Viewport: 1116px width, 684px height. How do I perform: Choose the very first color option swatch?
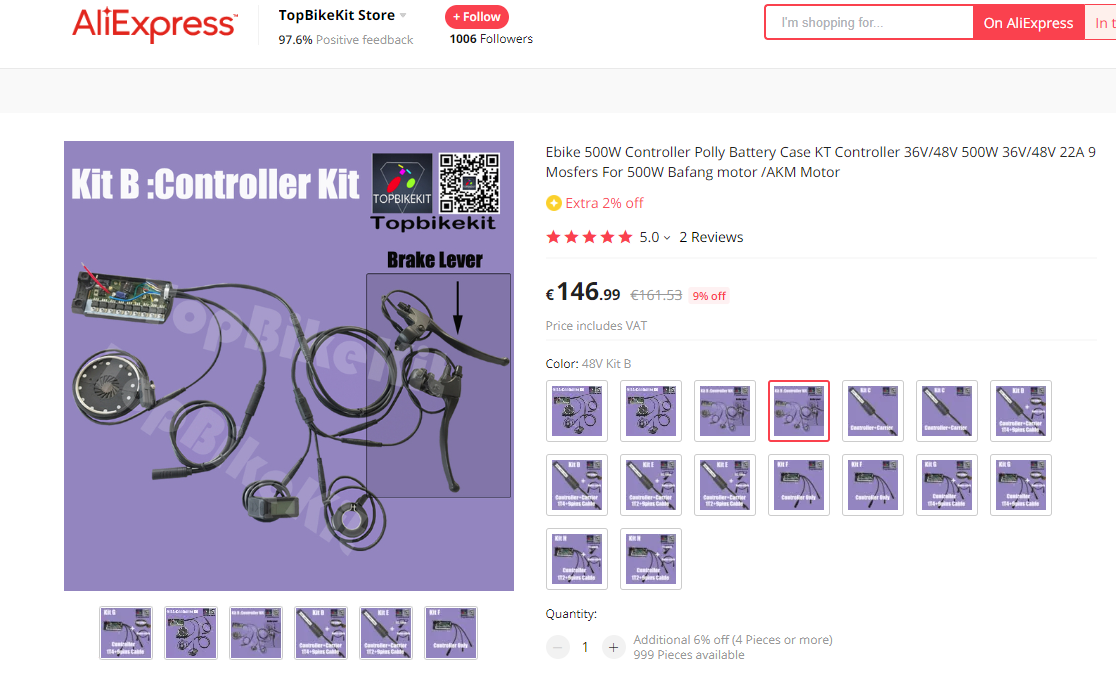[577, 411]
